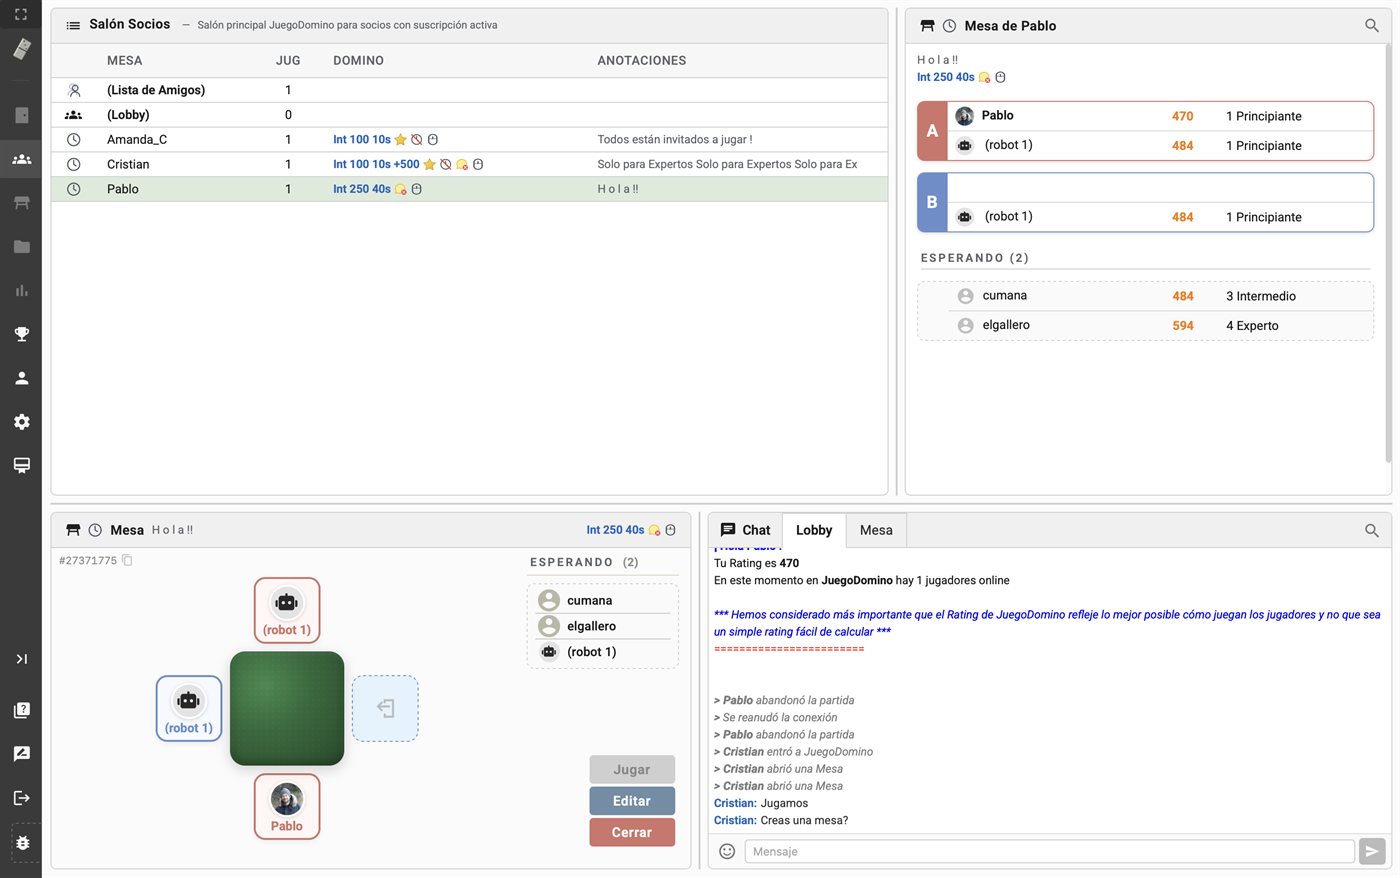The height and width of the screenshot is (878, 1400).
Task: Click the Editar button
Action: pos(632,801)
